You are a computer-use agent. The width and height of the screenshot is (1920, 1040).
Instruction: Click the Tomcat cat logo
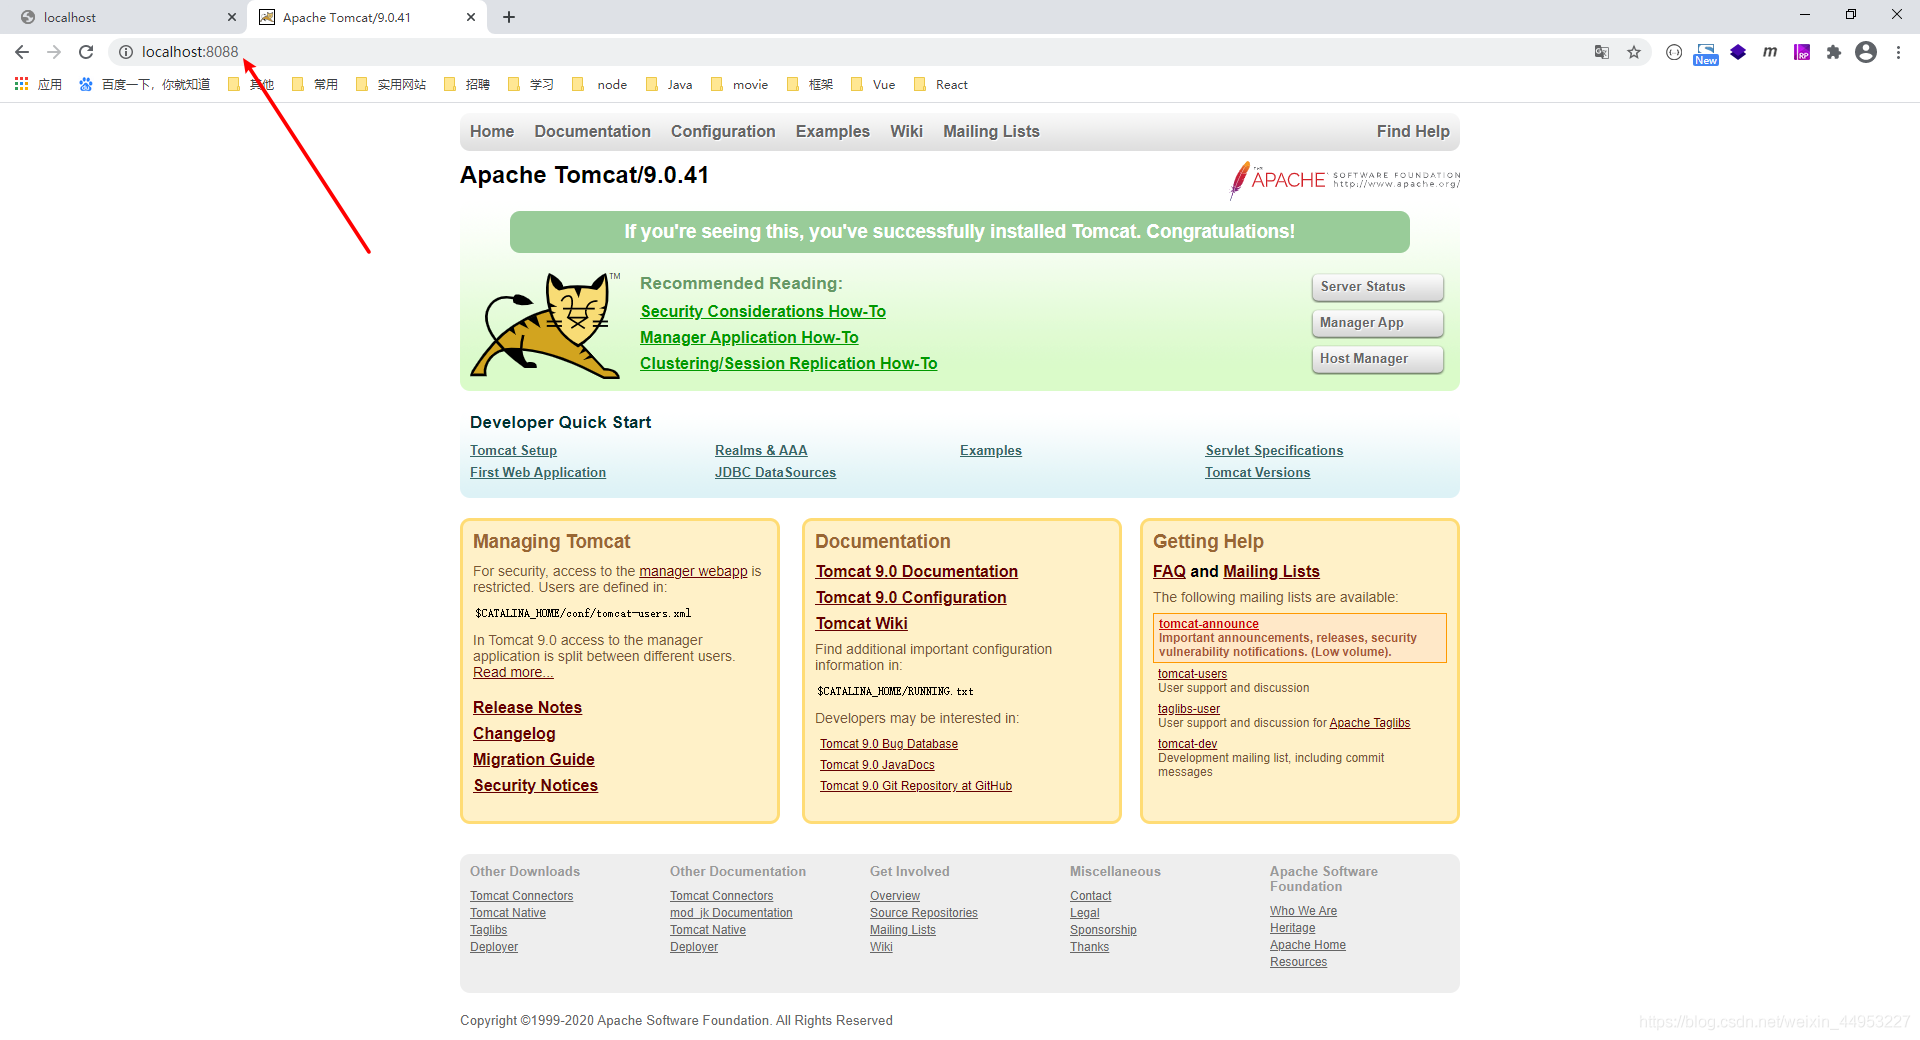(x=545, y=325)
